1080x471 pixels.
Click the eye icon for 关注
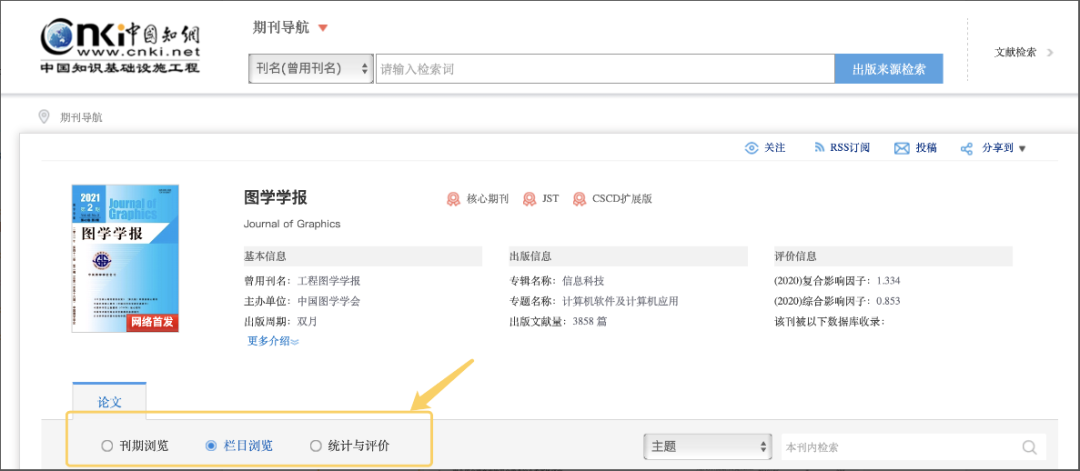tap(751, 148)
